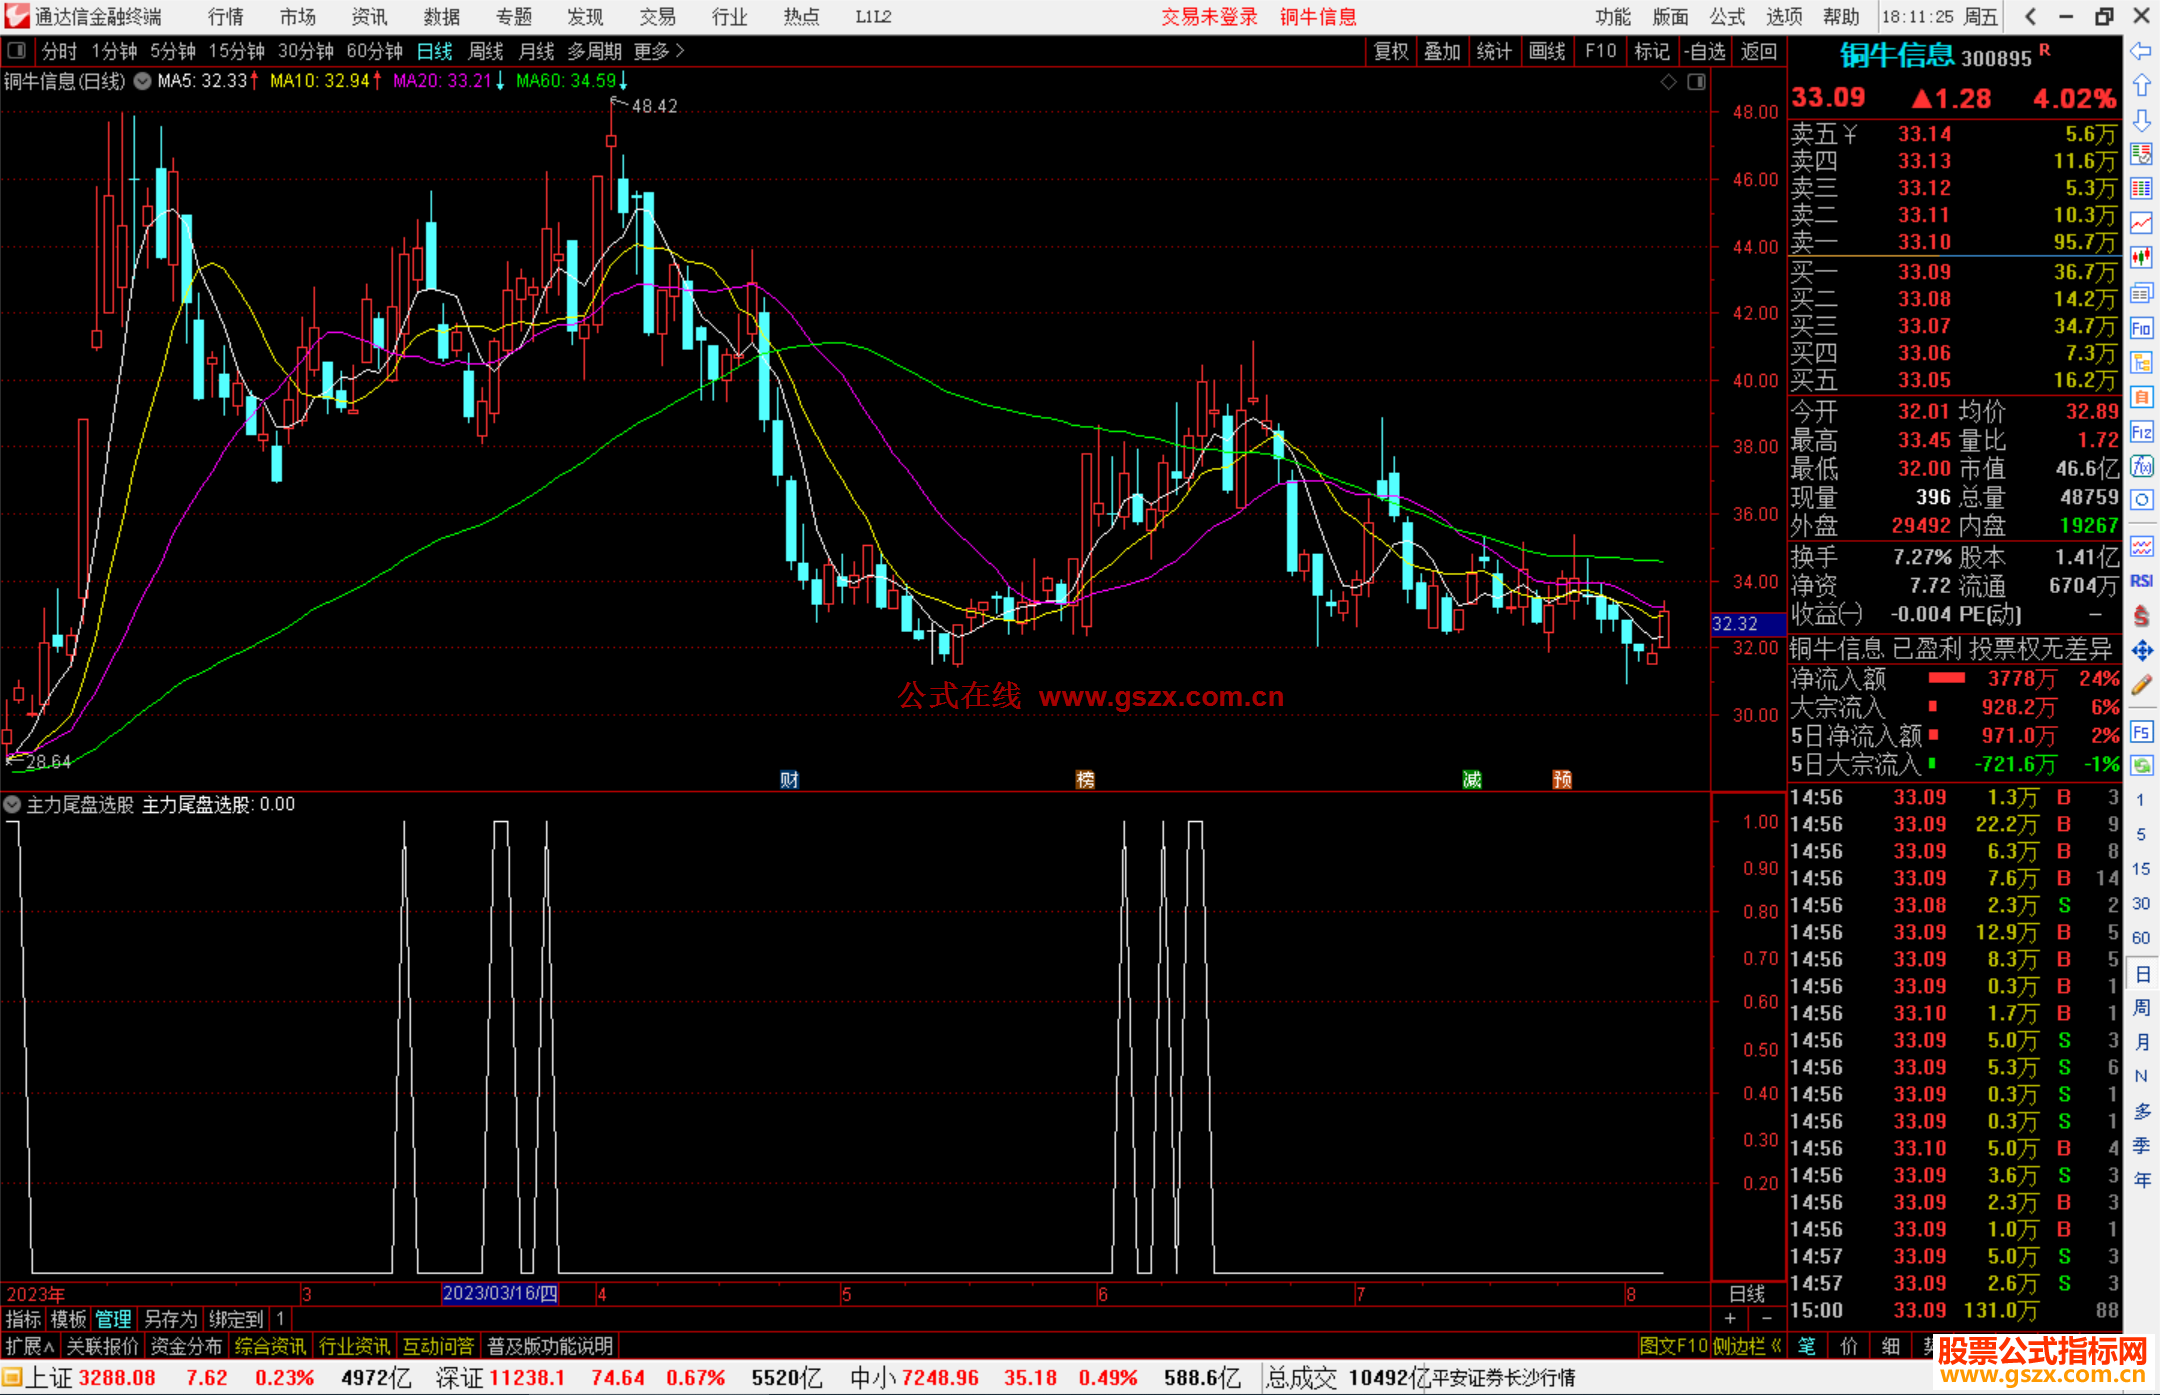Zoom out chart with minus button

tap(1767, 1319)
